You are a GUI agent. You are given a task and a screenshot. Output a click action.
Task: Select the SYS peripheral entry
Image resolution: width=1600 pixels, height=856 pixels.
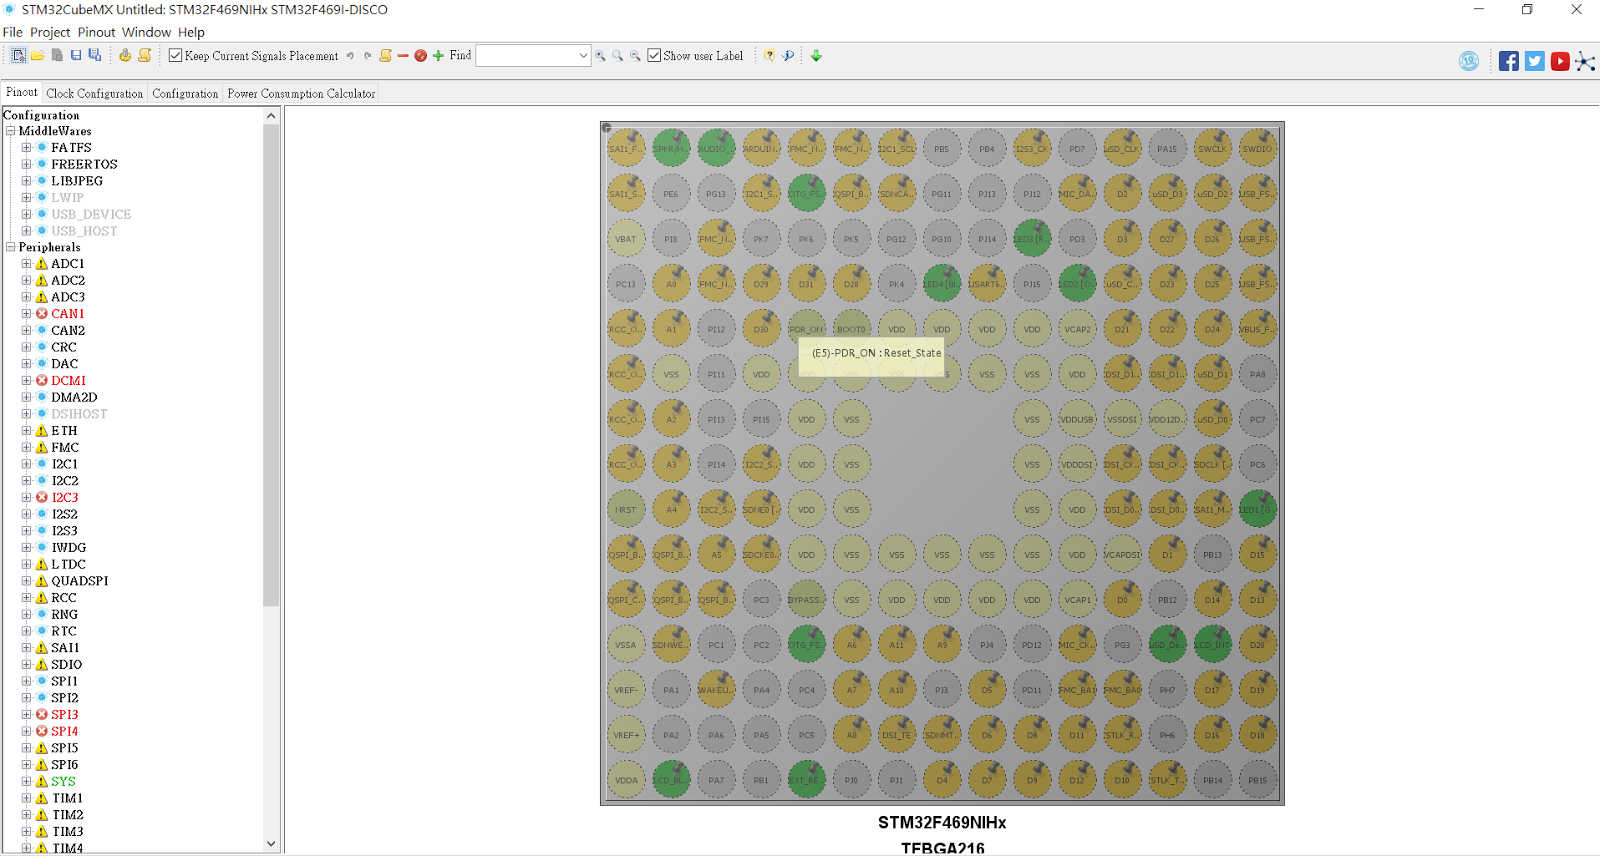[x=63, y=782]
